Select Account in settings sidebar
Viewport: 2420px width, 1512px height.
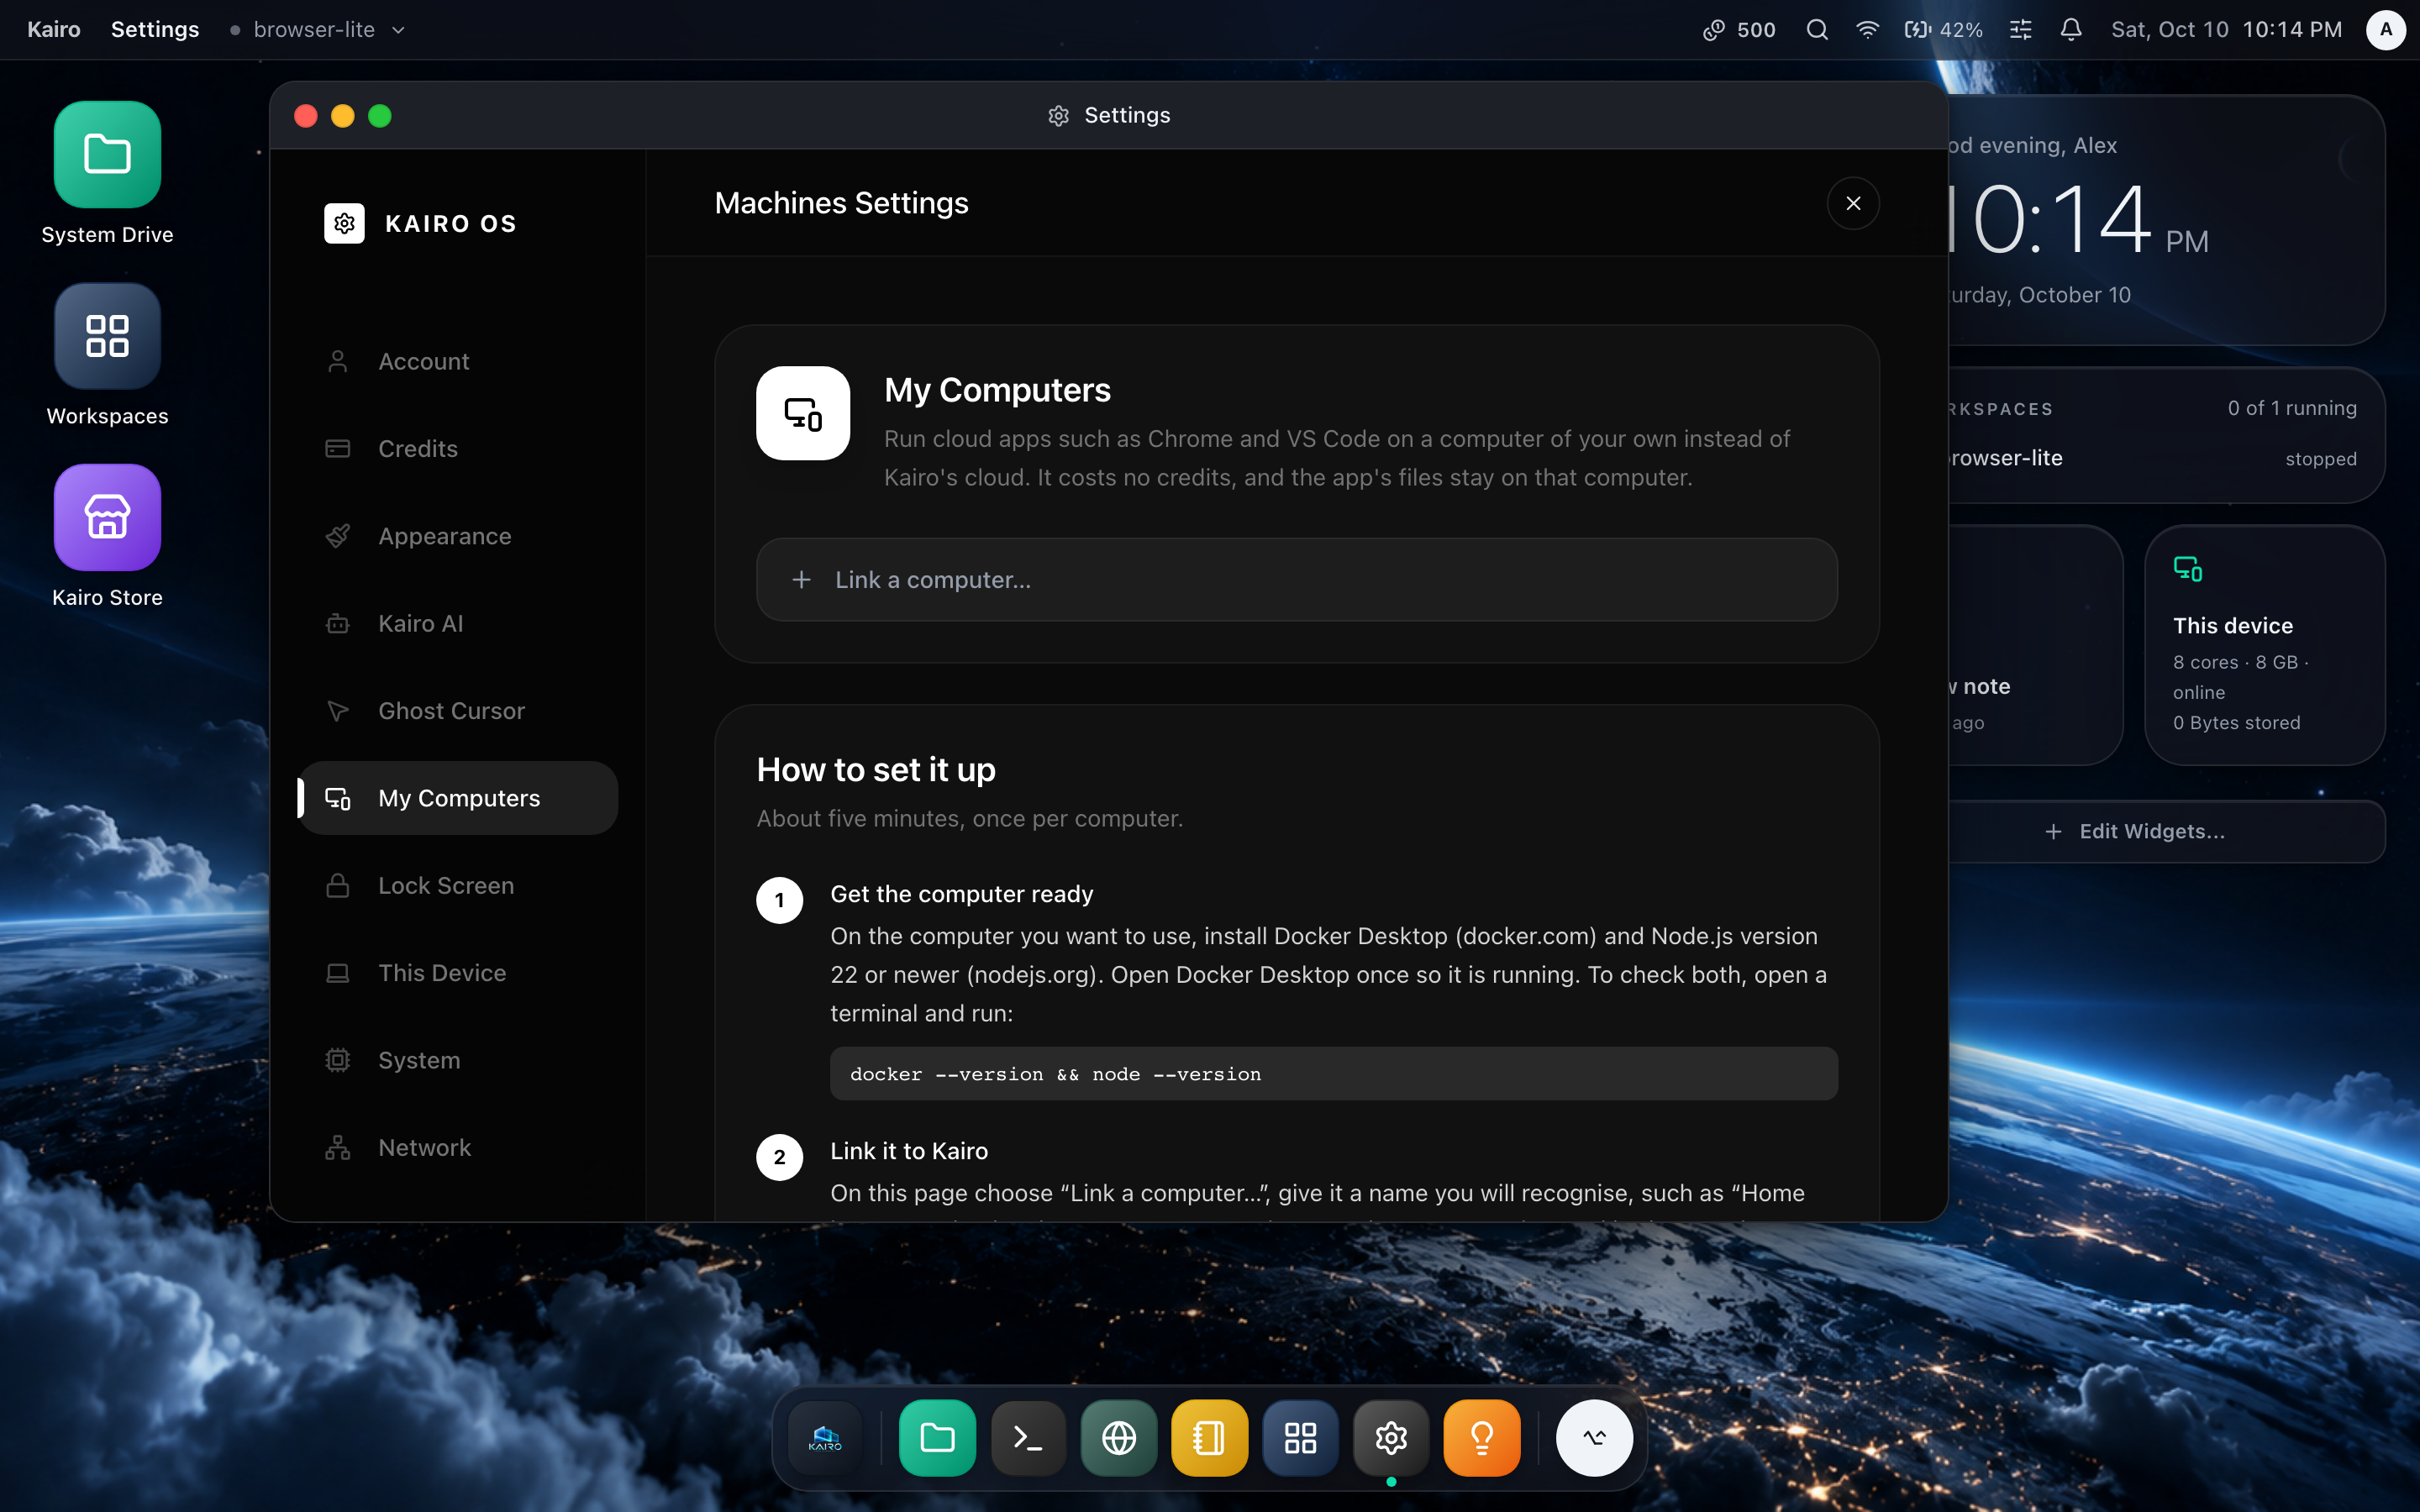pos(458,361)
